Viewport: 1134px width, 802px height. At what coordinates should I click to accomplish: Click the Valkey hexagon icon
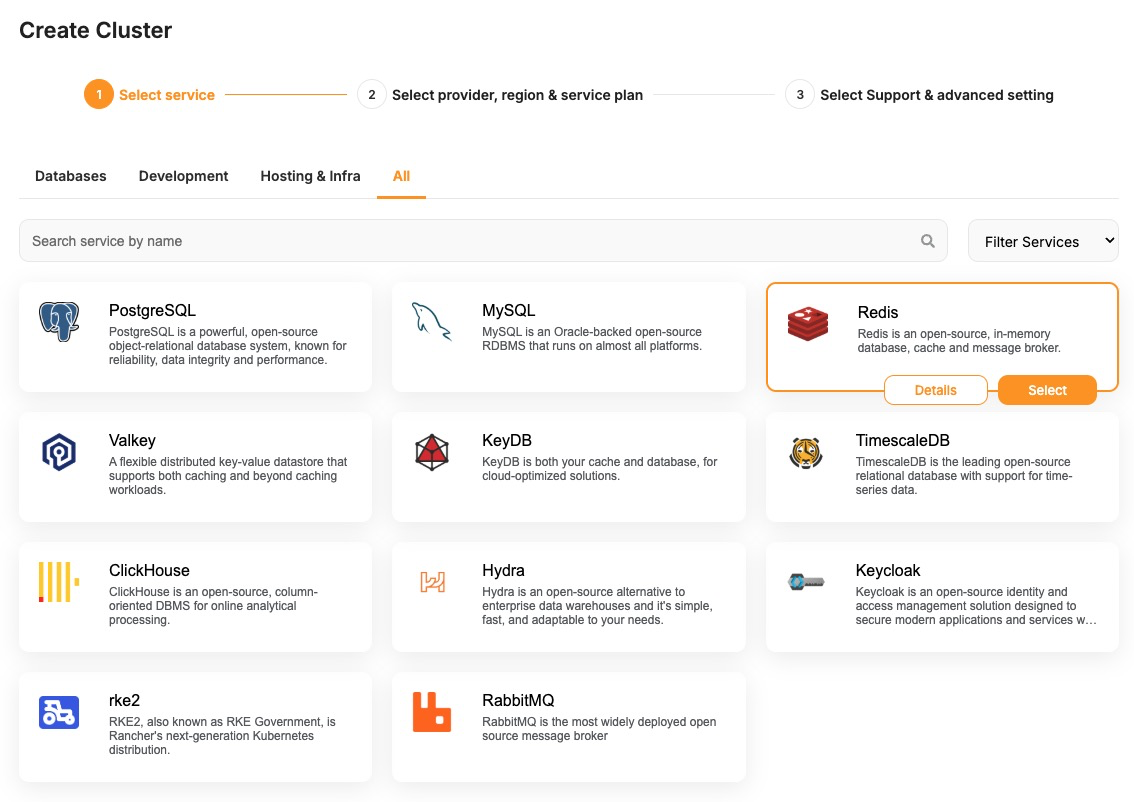[59, 452]
